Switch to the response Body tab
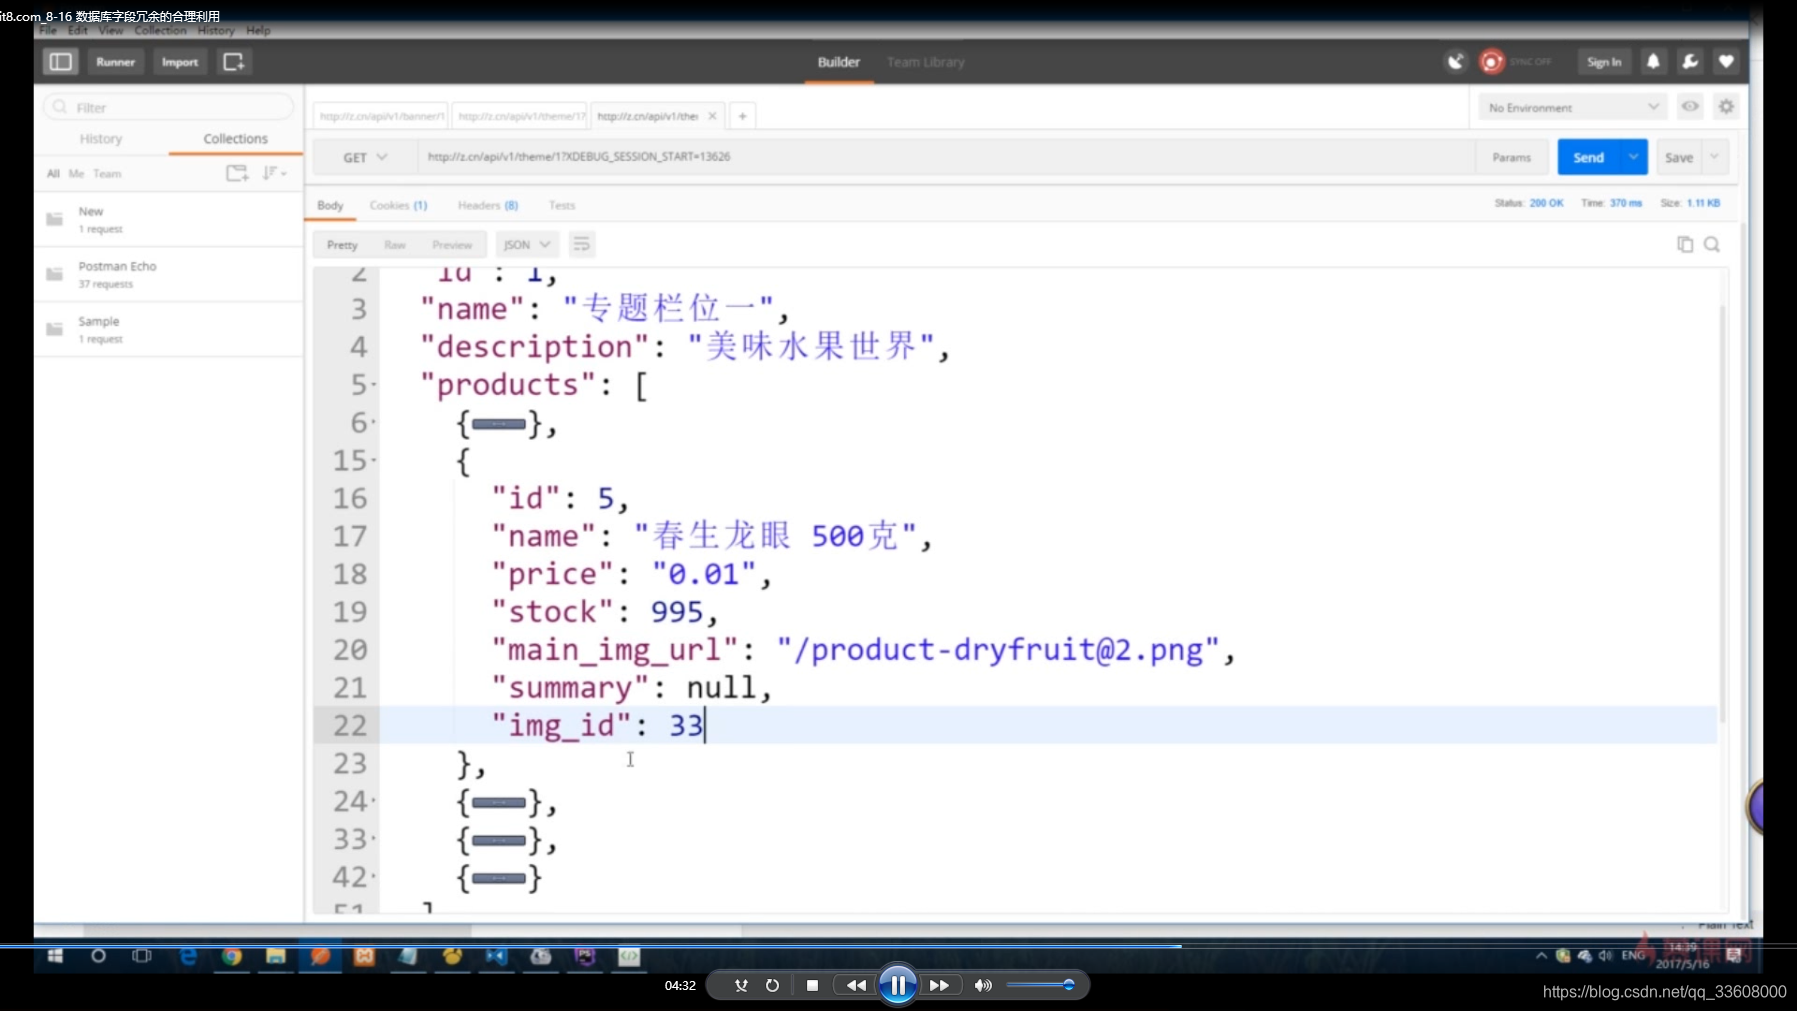This screenshot has height=1011, width=1797. tap(330, 205)
